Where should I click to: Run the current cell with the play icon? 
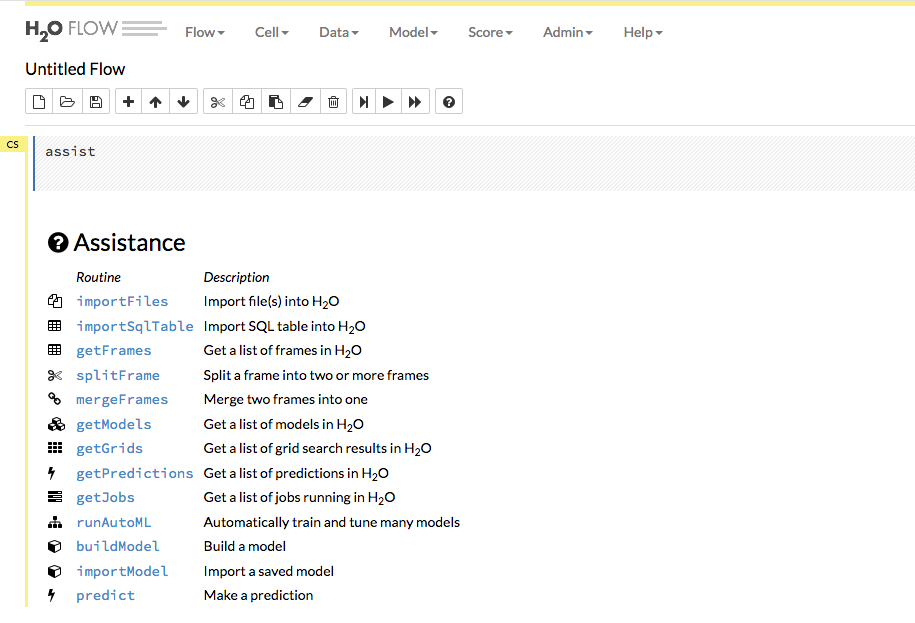(x=388, y=102)
